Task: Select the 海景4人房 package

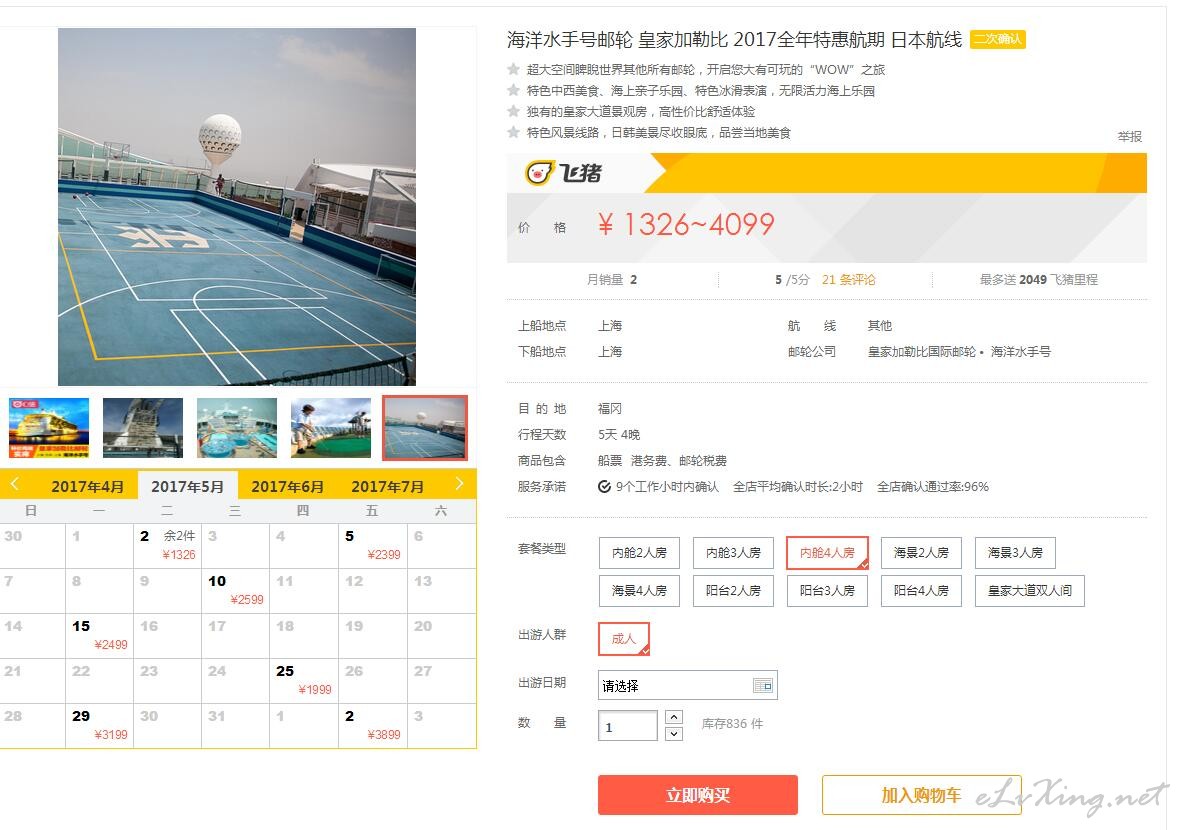Action: tap(640, 591)
